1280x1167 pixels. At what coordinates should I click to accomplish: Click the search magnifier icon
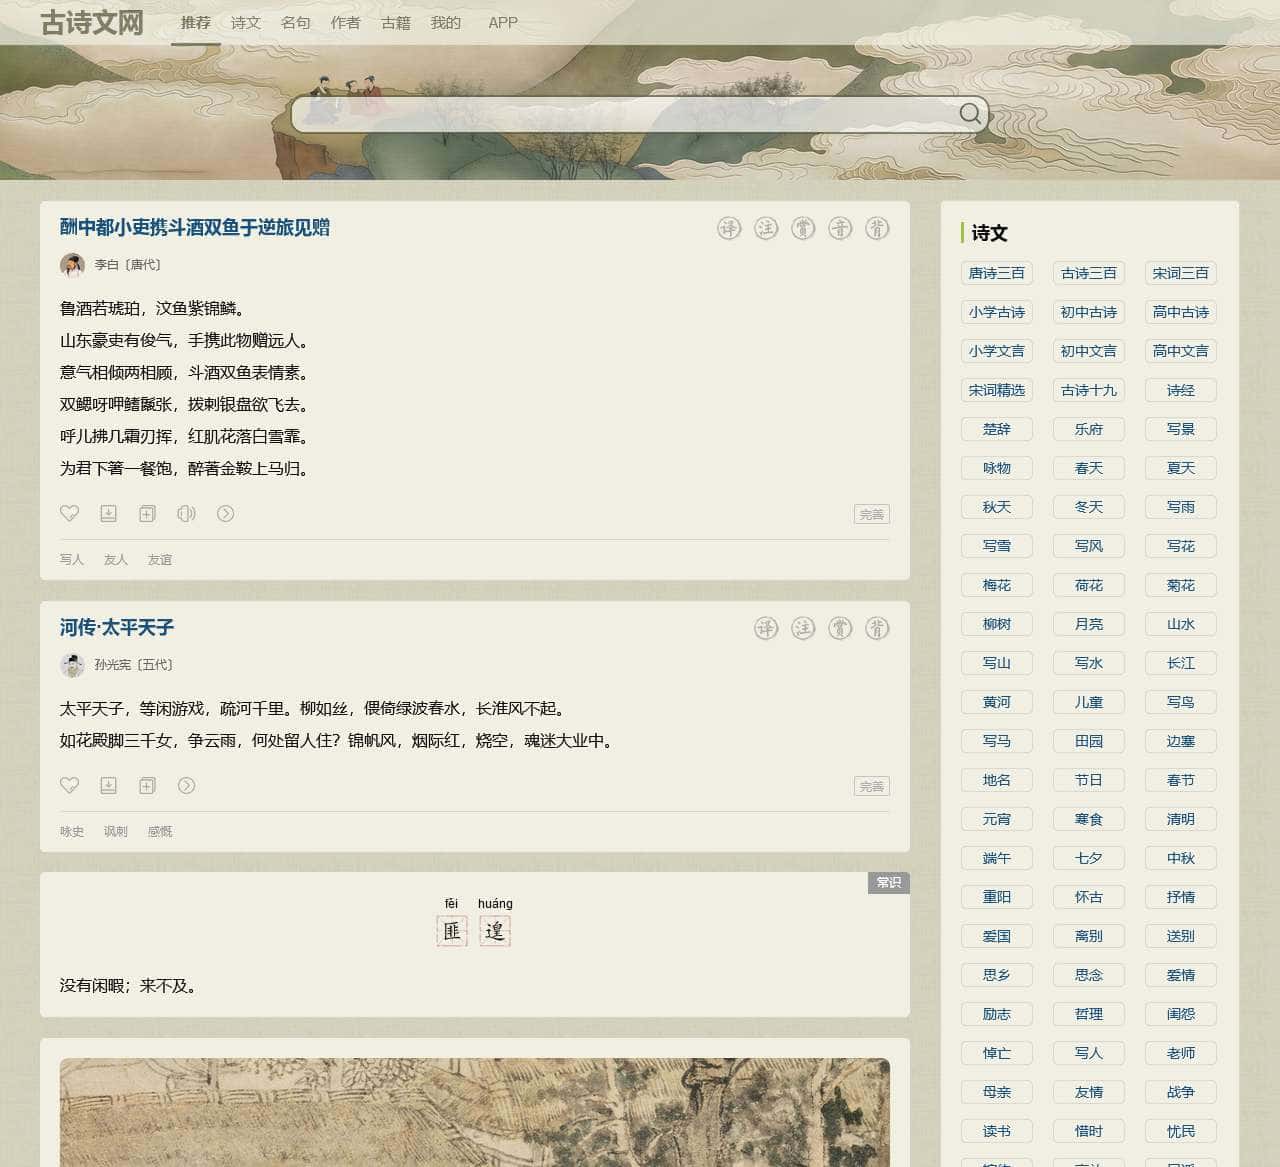[969, 113]
